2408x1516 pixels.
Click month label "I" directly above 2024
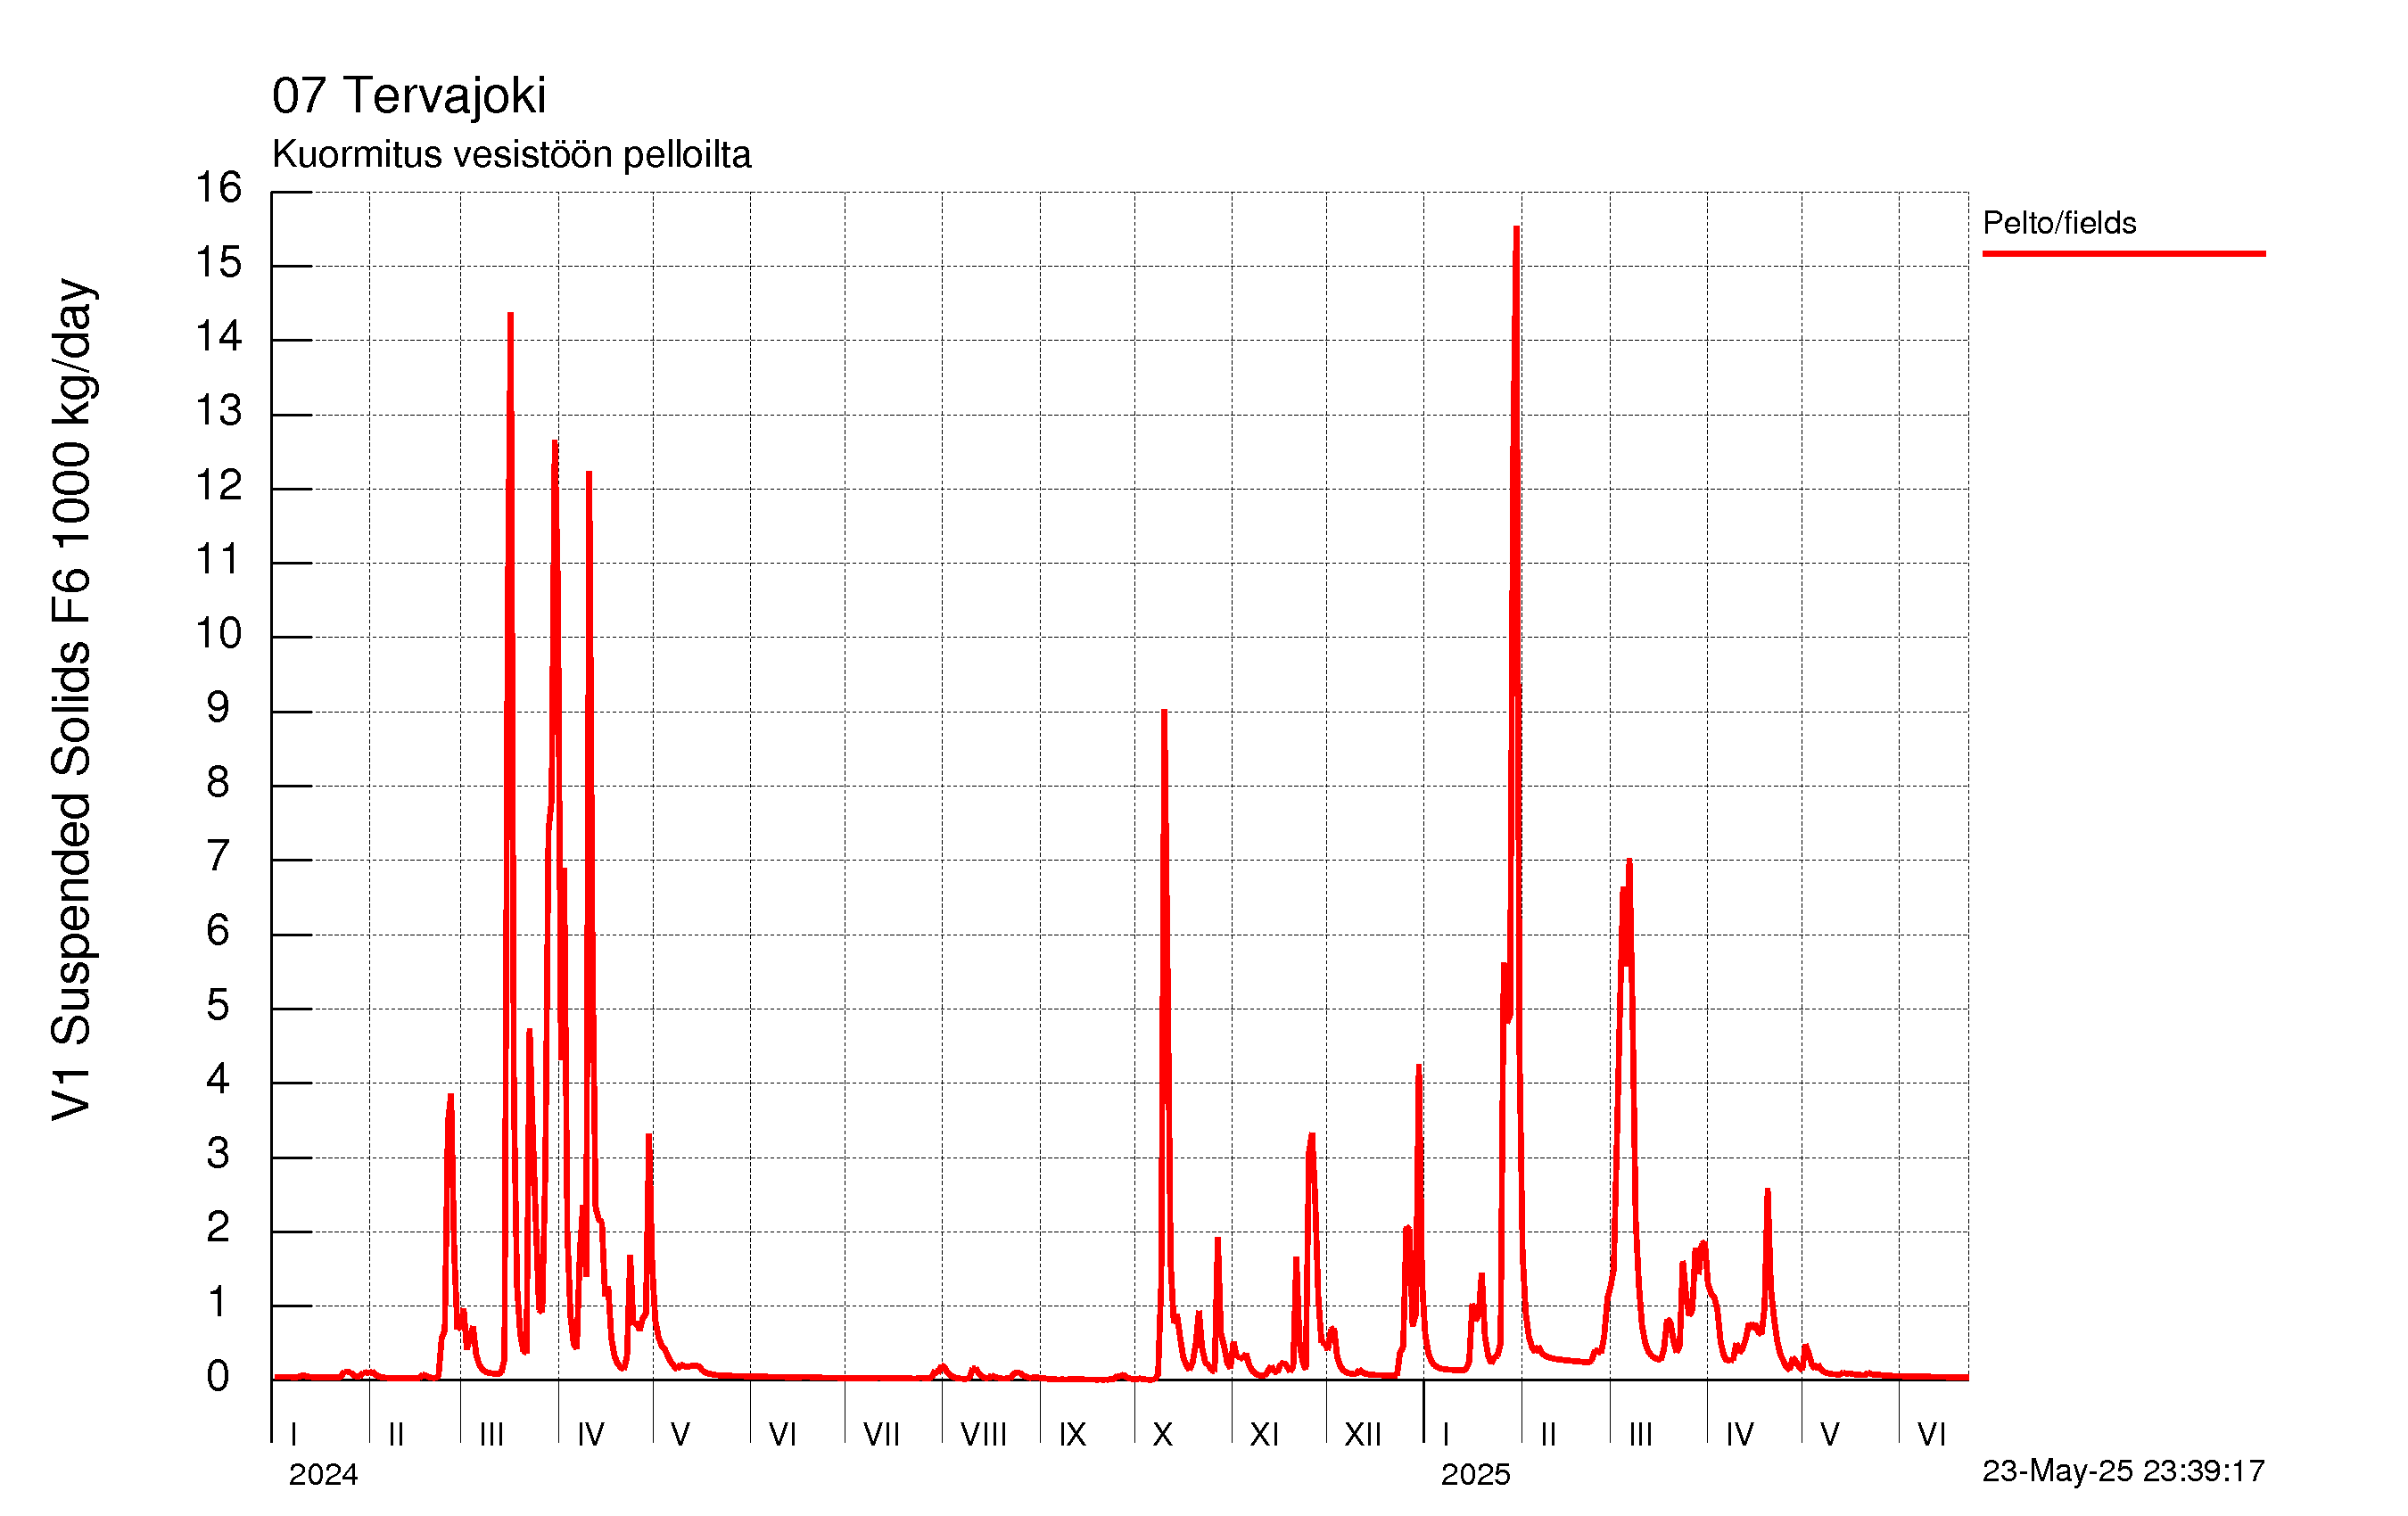294,1435
